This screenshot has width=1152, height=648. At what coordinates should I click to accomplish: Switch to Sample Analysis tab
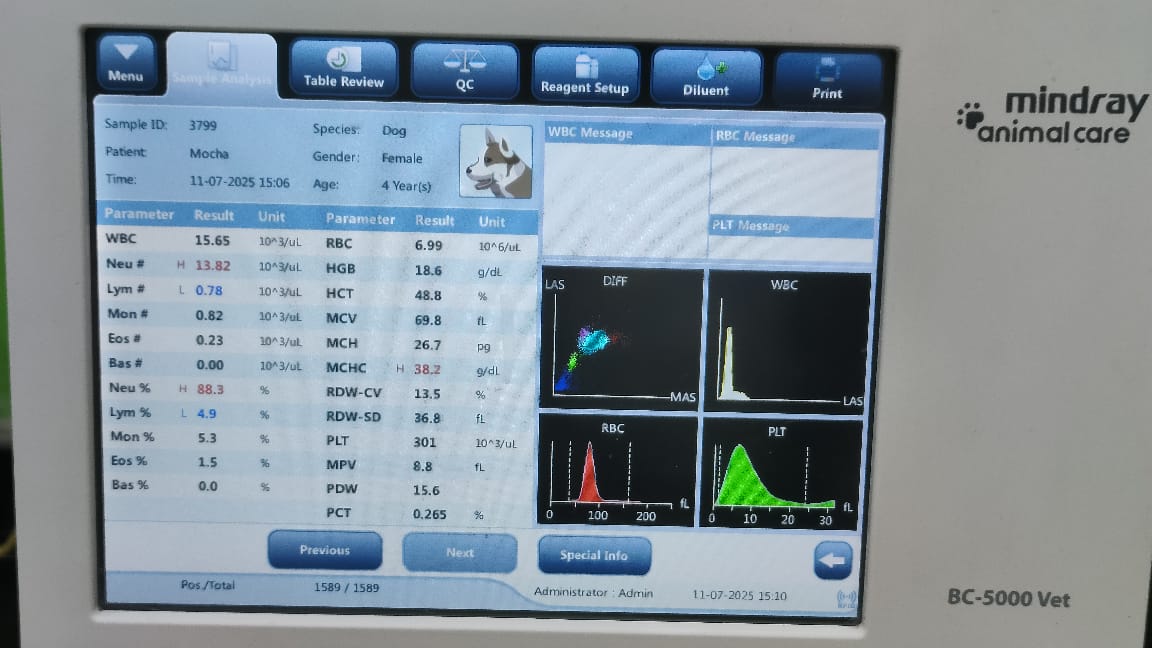[221, 66]
